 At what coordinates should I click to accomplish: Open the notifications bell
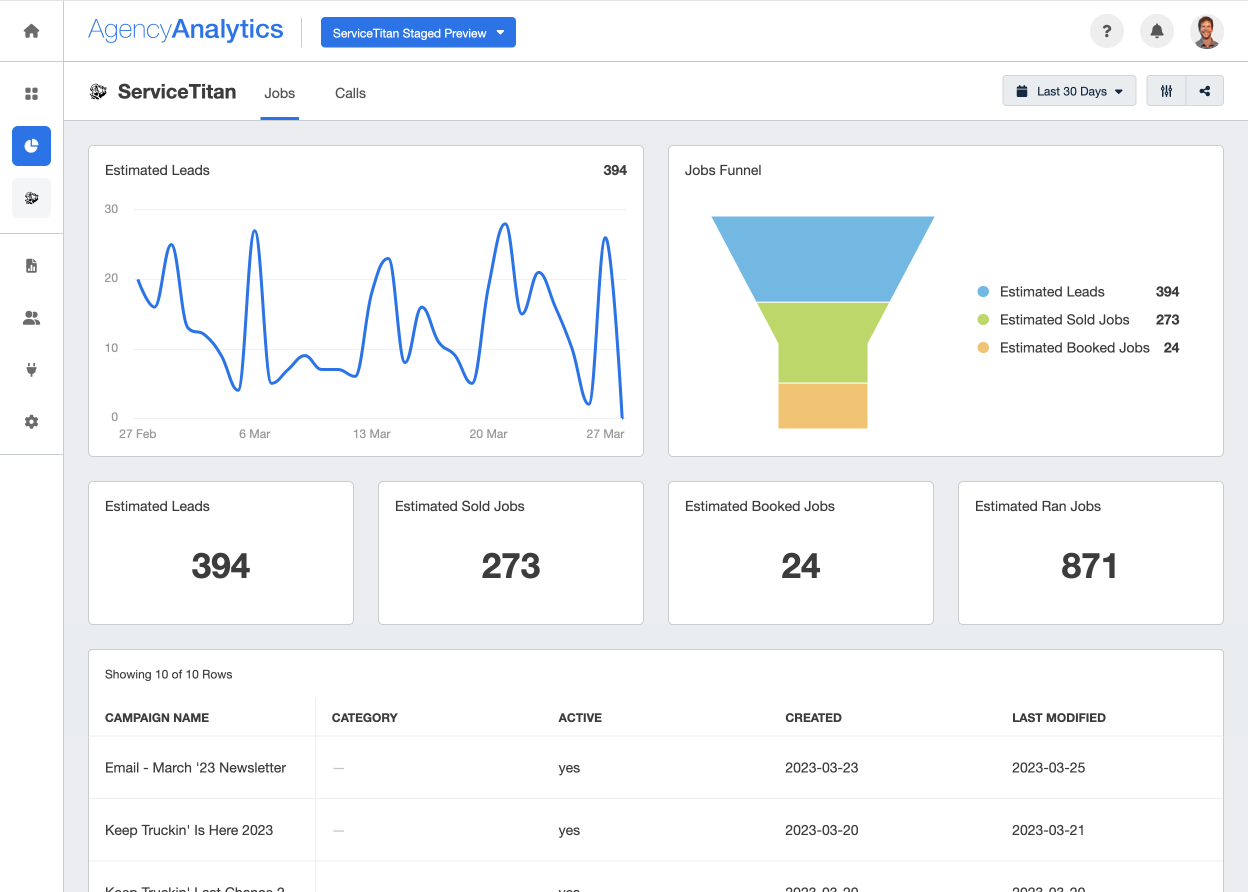(1157, 31)
